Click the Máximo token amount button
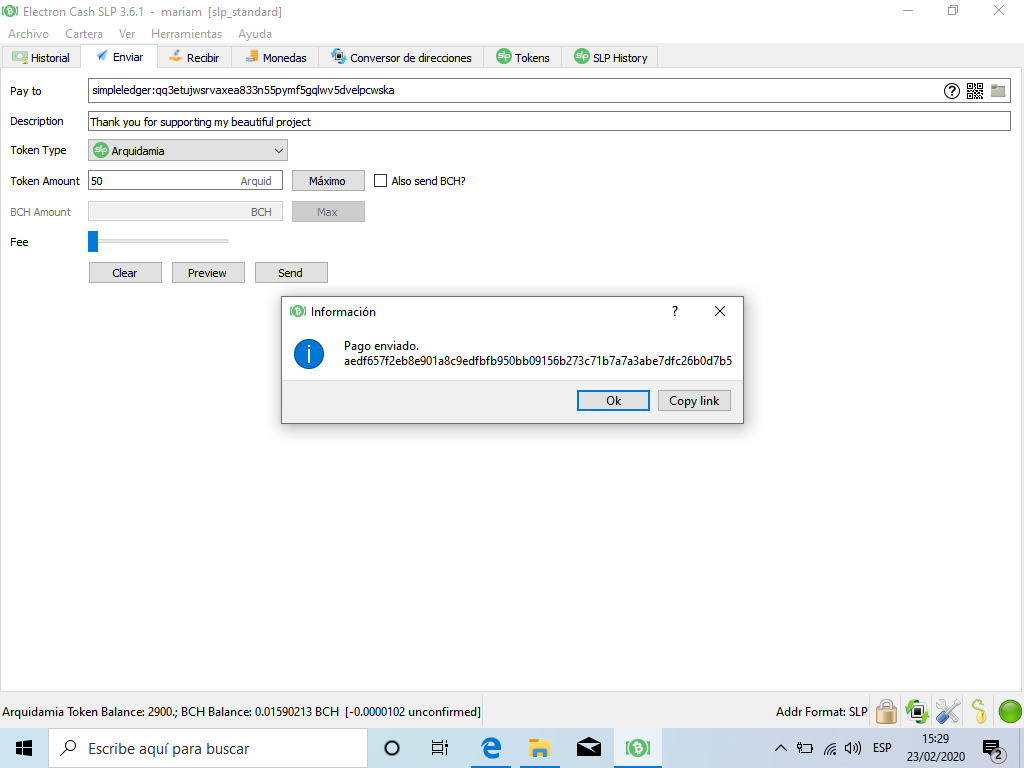 328,181
